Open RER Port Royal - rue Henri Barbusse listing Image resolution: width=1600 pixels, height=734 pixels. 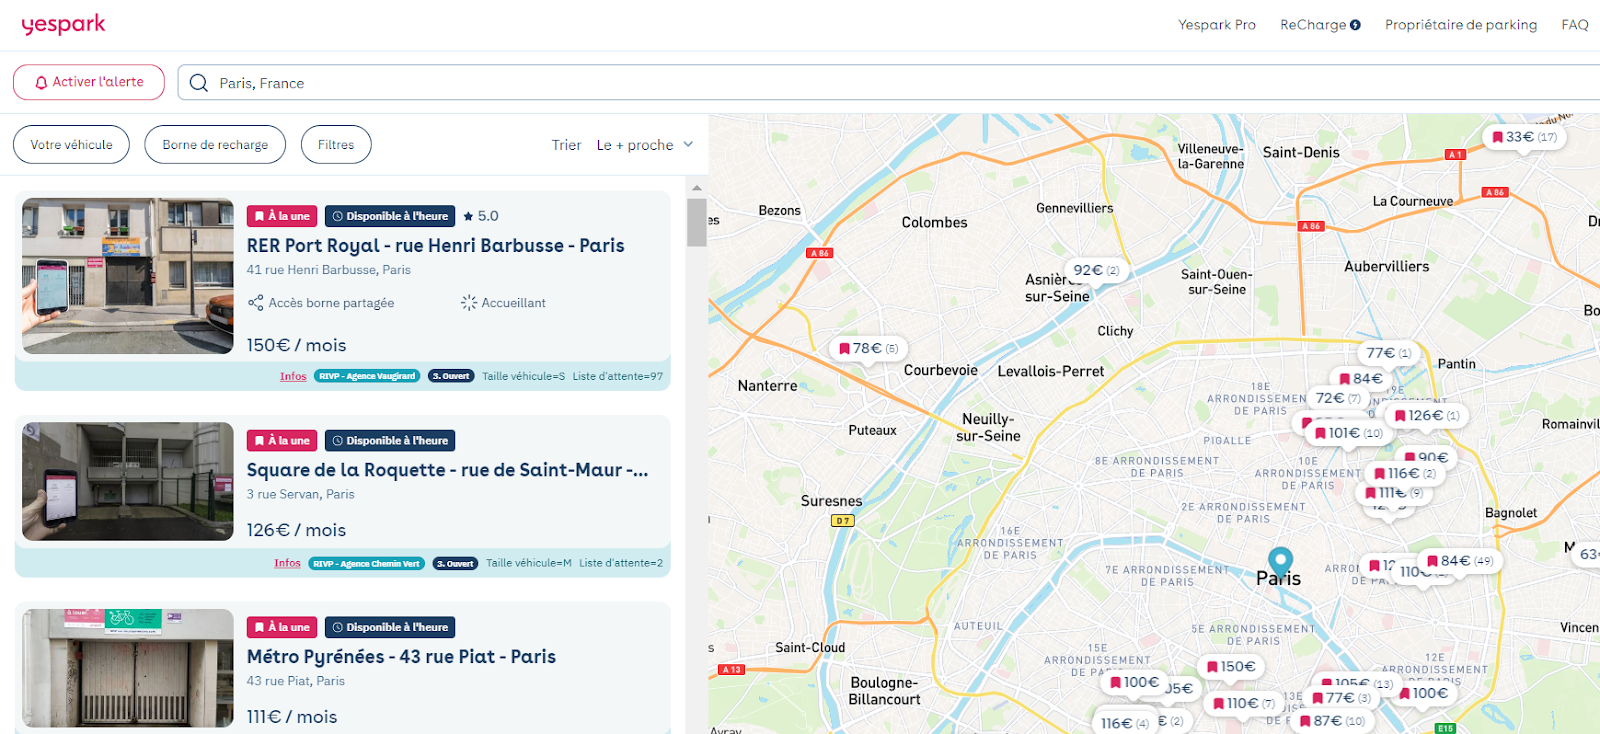pyautogui.click(x=435, y=246)
